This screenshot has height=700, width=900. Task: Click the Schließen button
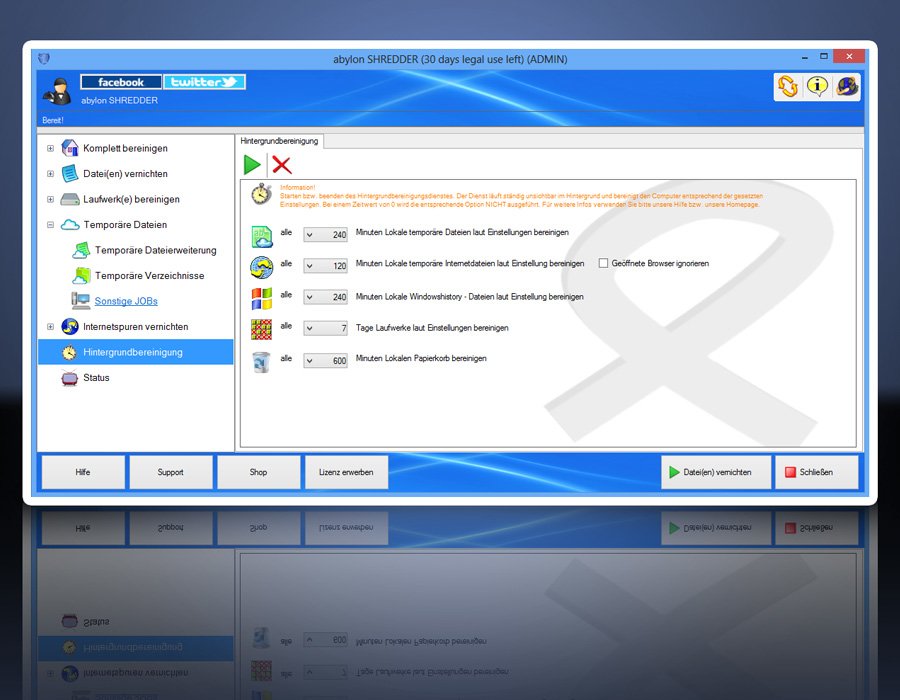(816, 472)
